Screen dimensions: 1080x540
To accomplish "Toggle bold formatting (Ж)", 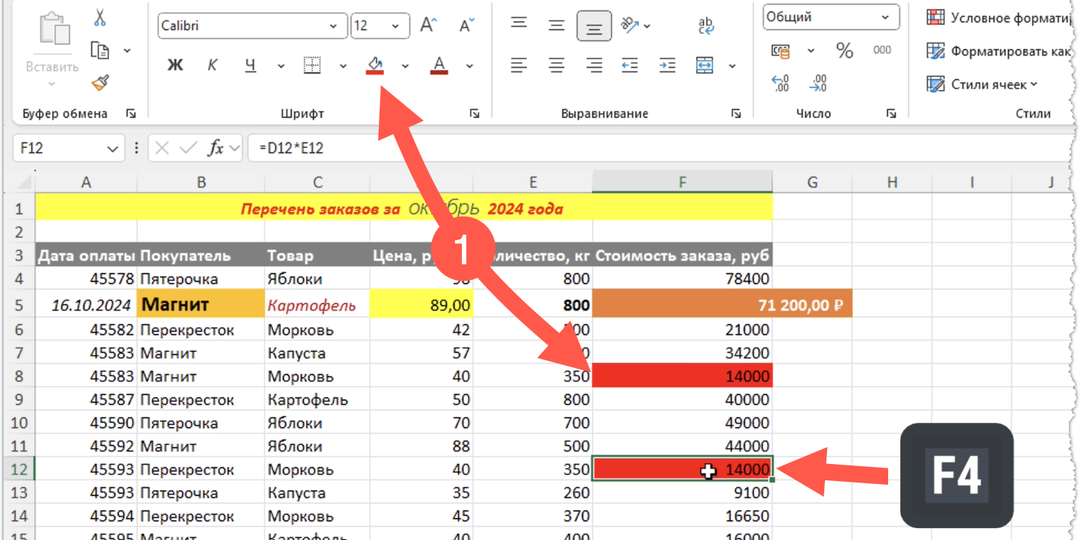I will 176,65.
